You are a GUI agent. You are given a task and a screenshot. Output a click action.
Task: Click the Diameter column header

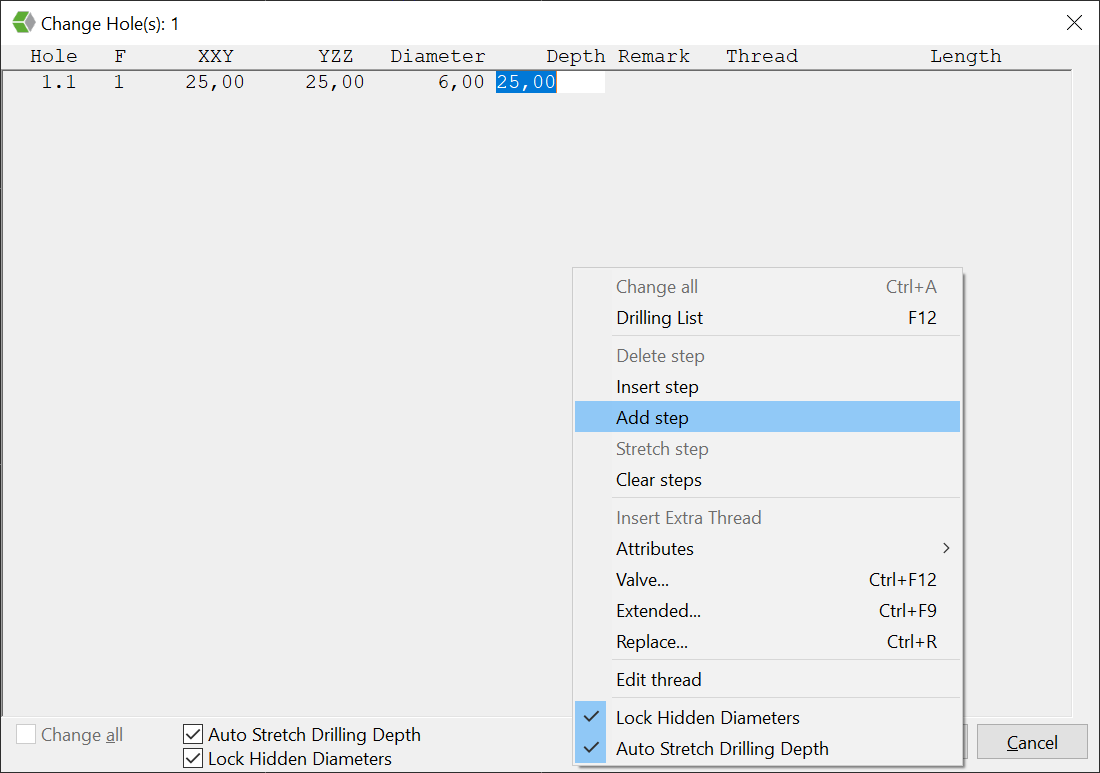pyautogui.click(x=438, y=56)
